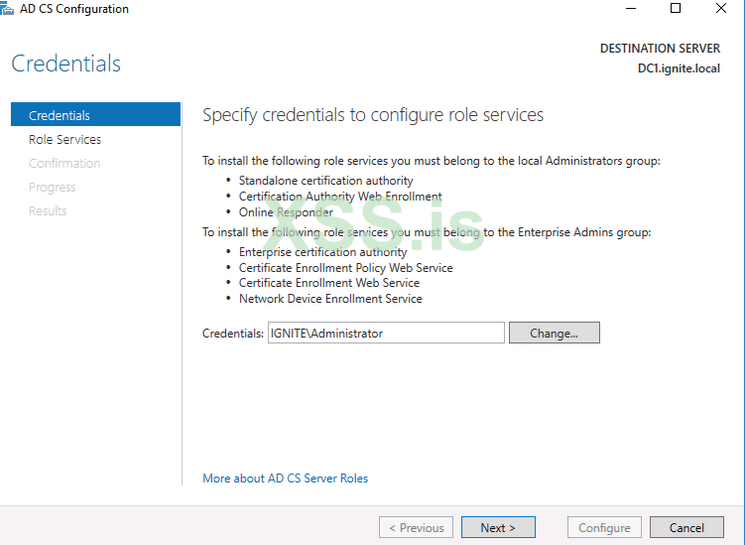Viewport: 745px width, 545px height.
Task: Proceed with the Next button
Action: tap(498, 527)
